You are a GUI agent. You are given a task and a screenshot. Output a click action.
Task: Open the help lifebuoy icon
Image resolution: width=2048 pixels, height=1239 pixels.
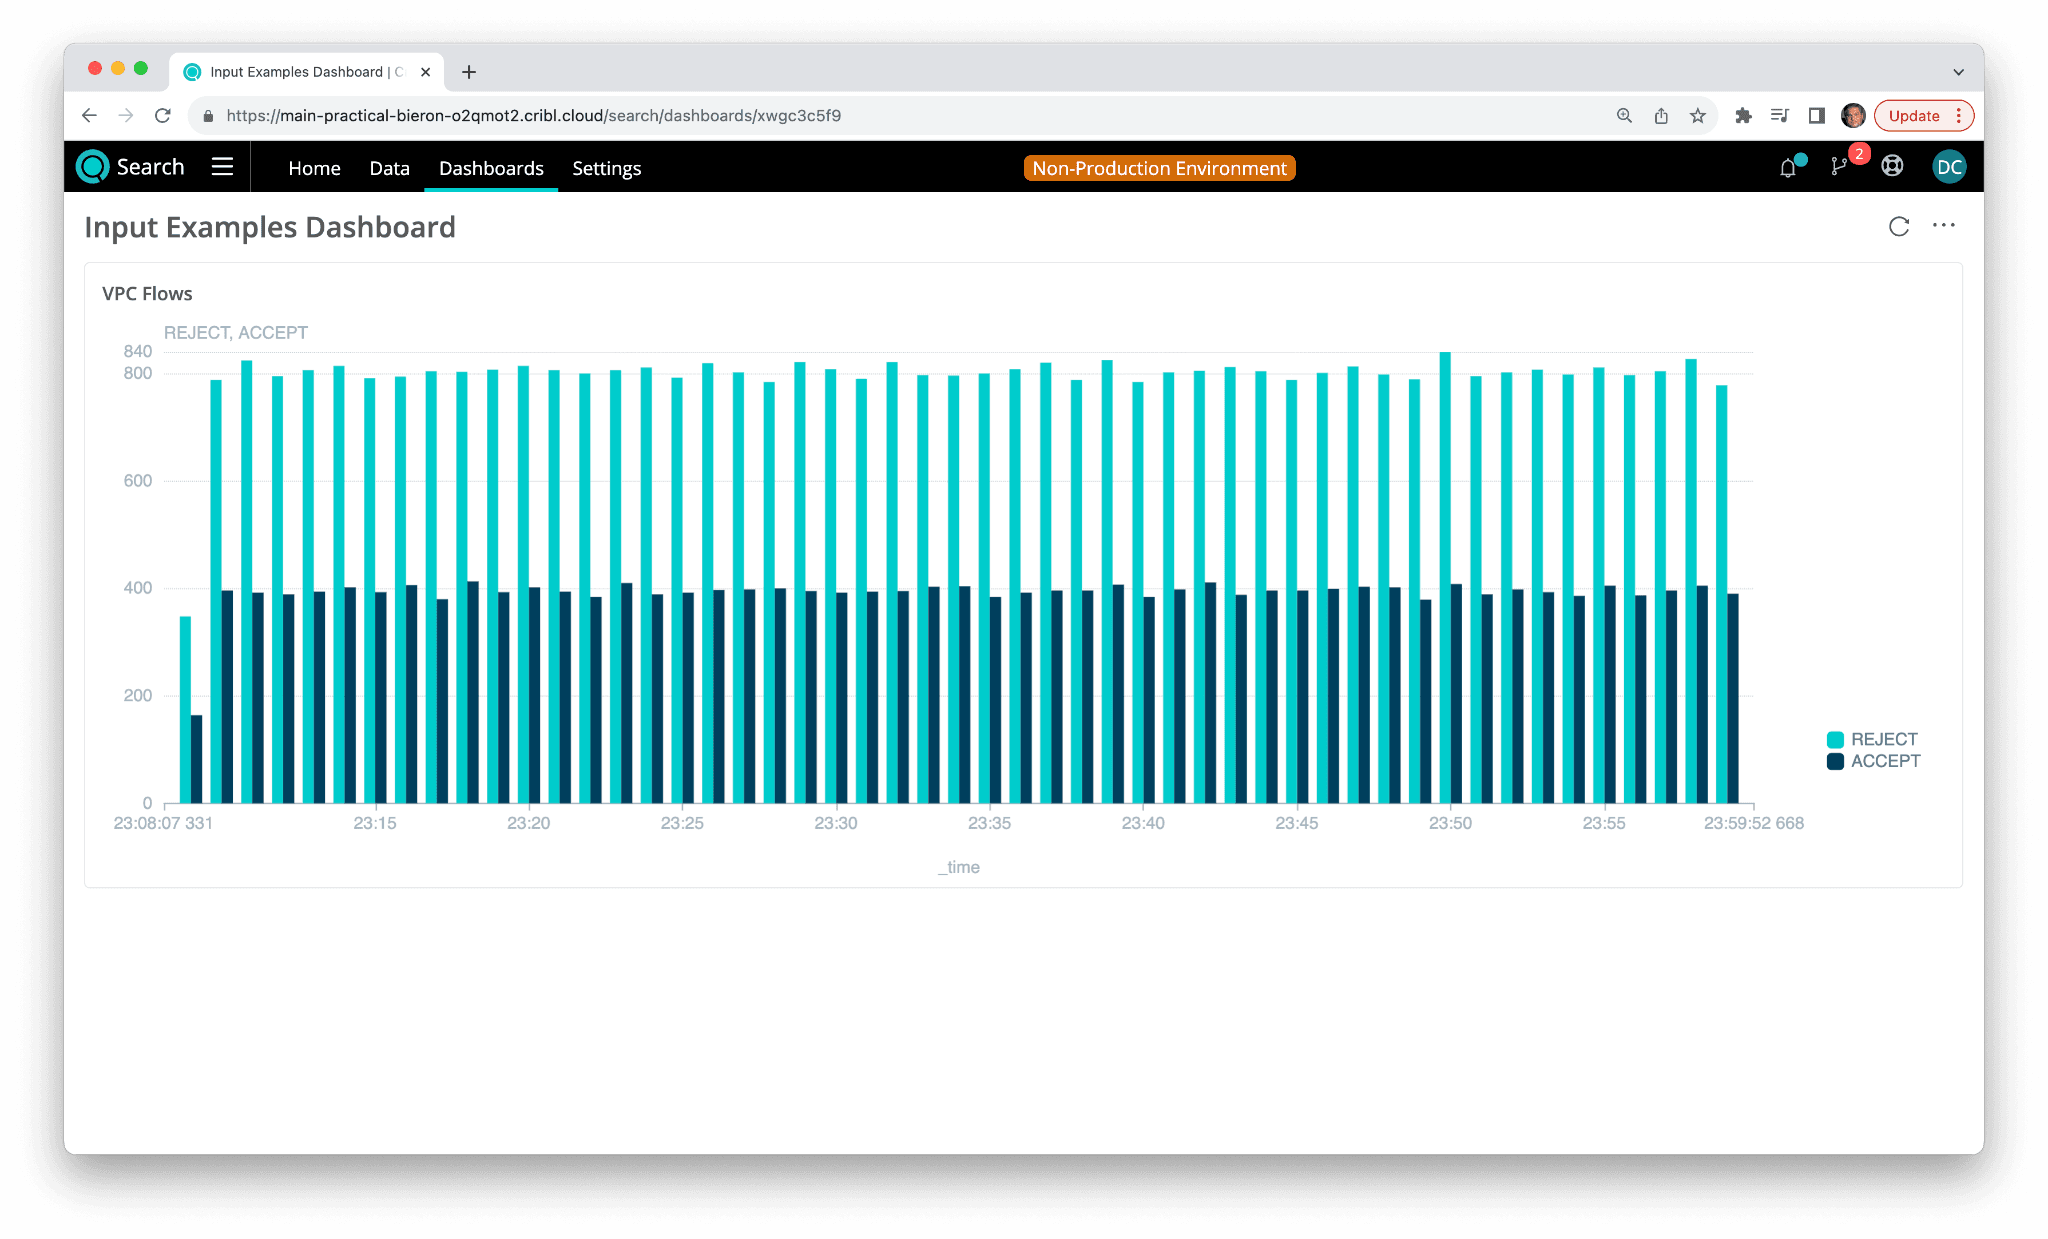pos(1892,167)
